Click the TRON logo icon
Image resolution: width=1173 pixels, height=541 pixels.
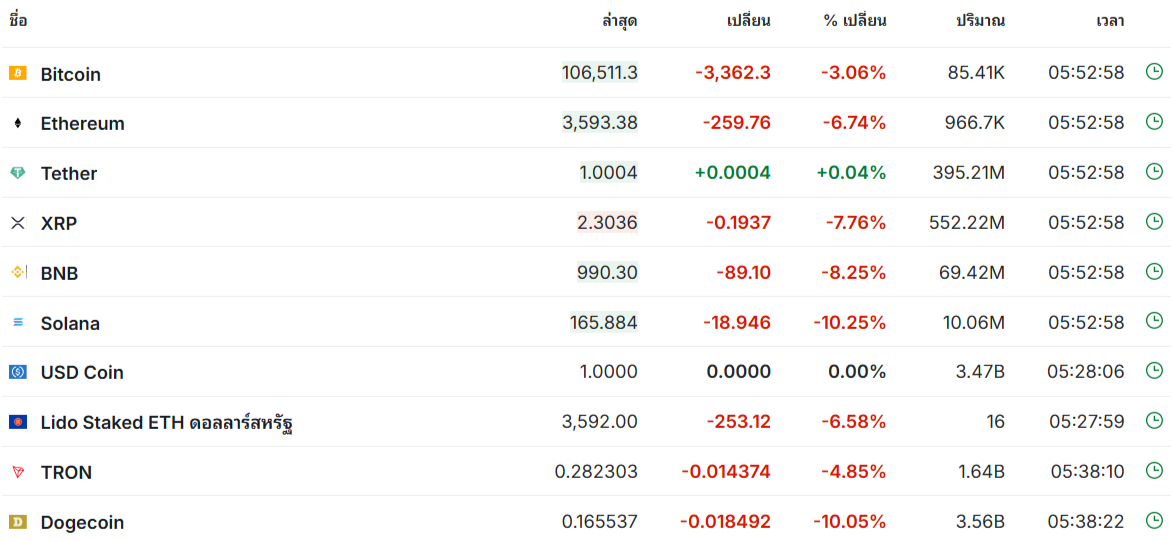pyautogui.click(x=18, y=472)
